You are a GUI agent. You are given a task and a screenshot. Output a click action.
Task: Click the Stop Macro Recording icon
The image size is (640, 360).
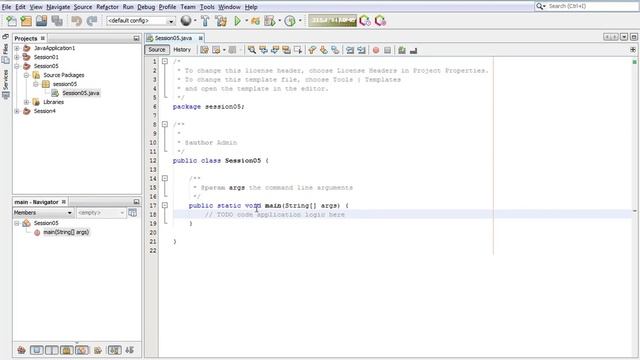click(x=387, y=50)
